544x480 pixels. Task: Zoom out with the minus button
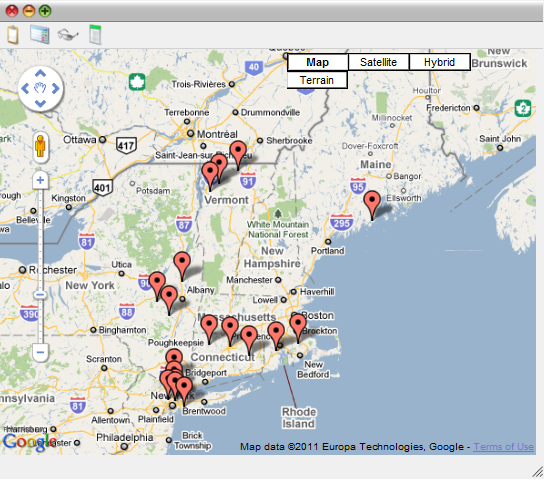(x=40, y=353)
